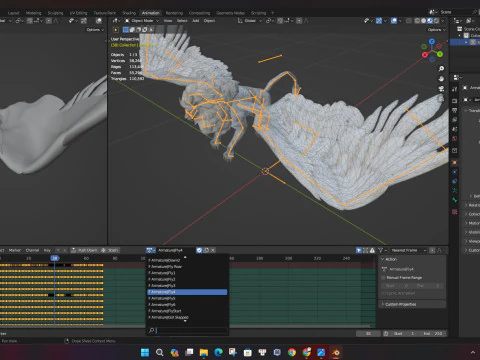This screenshot has height=360, width=480.
Task: Switch to the Geometry Nodes workspace tab
Action: [x=230, y=13]
